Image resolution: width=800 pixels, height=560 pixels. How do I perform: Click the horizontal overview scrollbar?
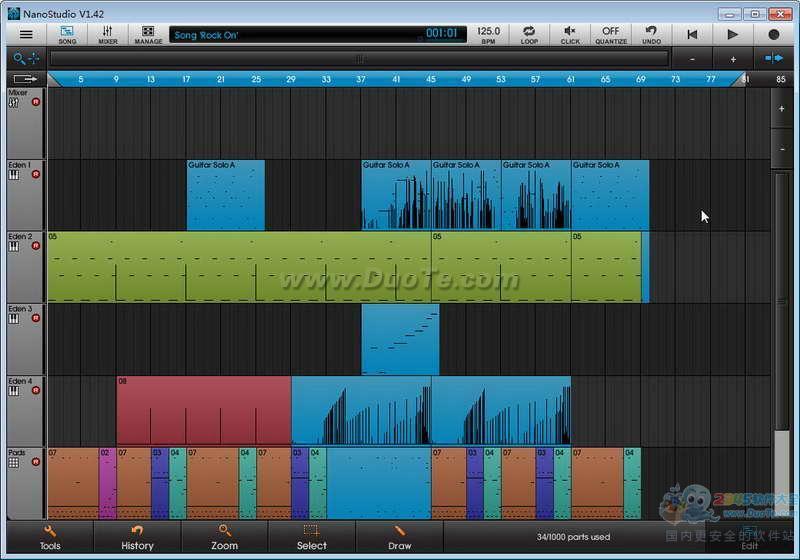point(359,59)
